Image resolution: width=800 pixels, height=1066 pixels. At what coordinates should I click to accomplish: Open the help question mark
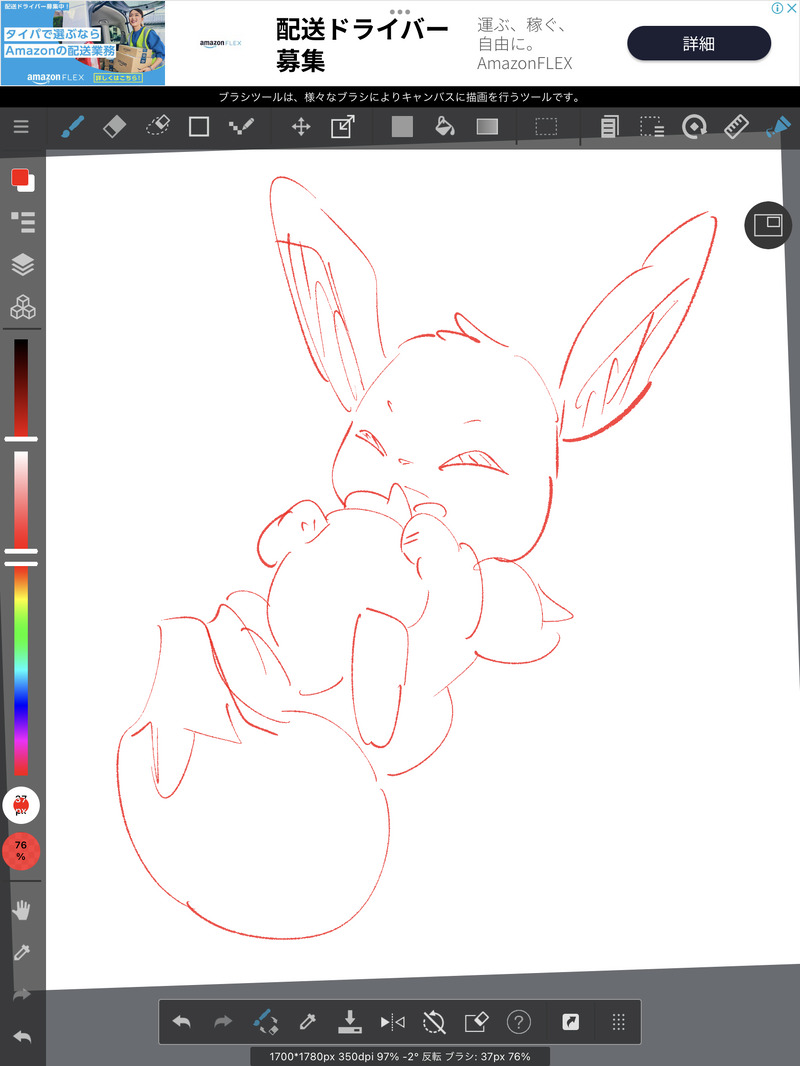pyautogui.click(x=519, y=1021)
